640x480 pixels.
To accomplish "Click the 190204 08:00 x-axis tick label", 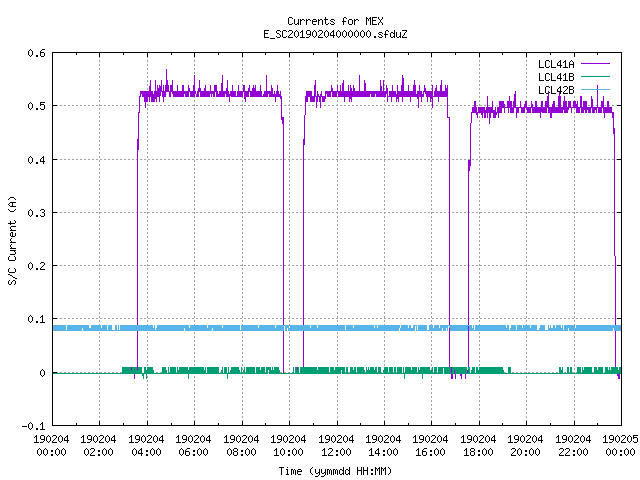I will coord(241,445).
